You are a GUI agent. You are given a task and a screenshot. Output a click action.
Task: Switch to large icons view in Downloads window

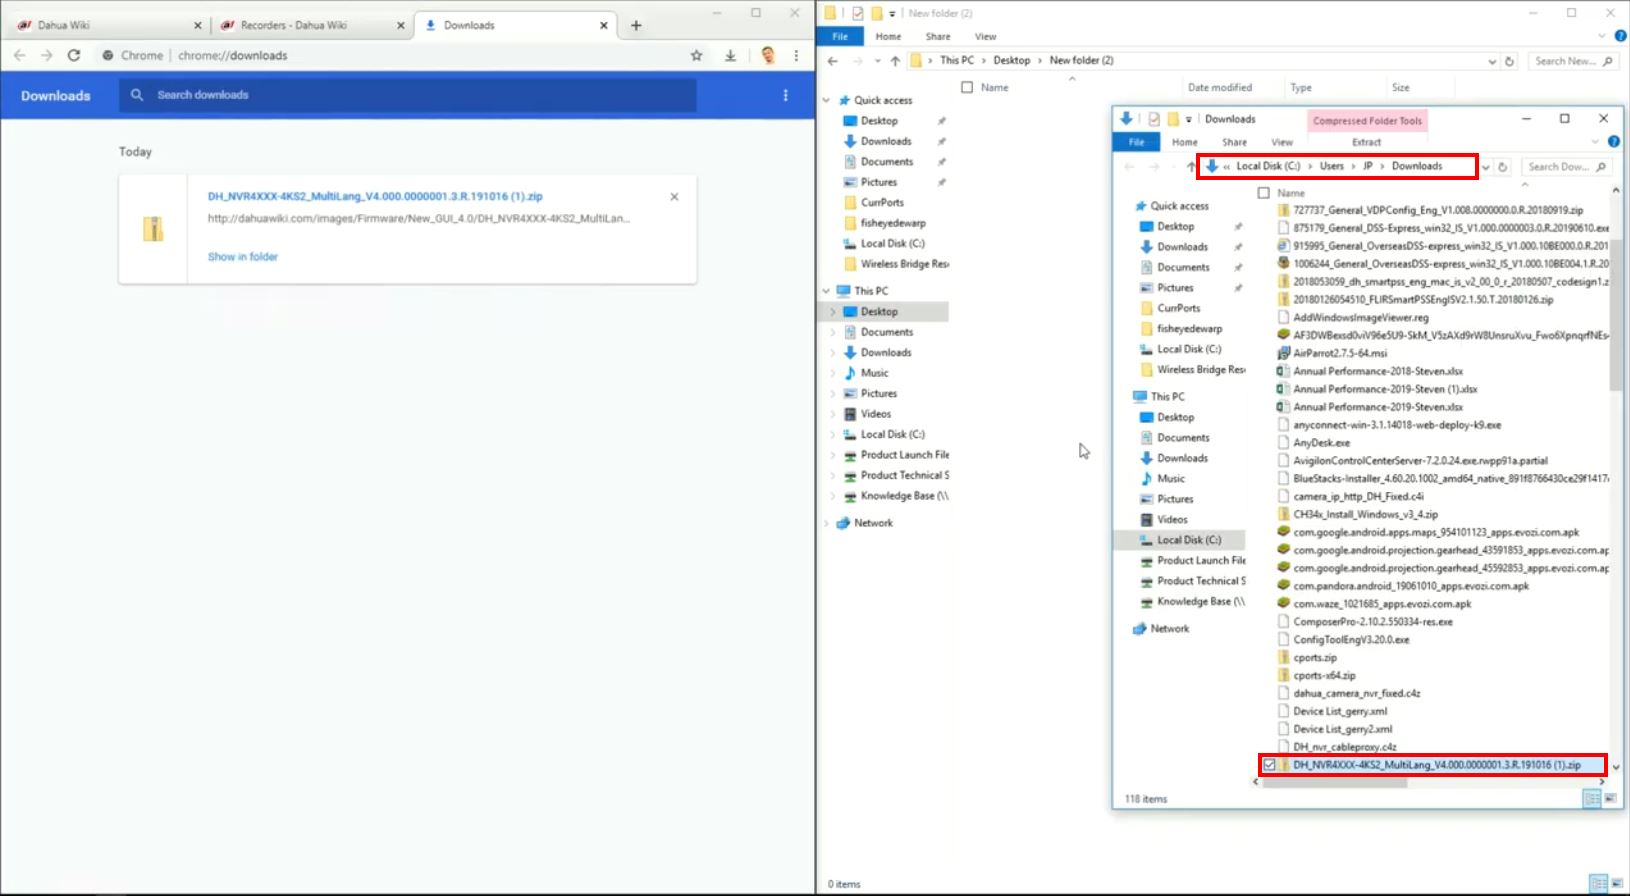tap(1610, 798)
